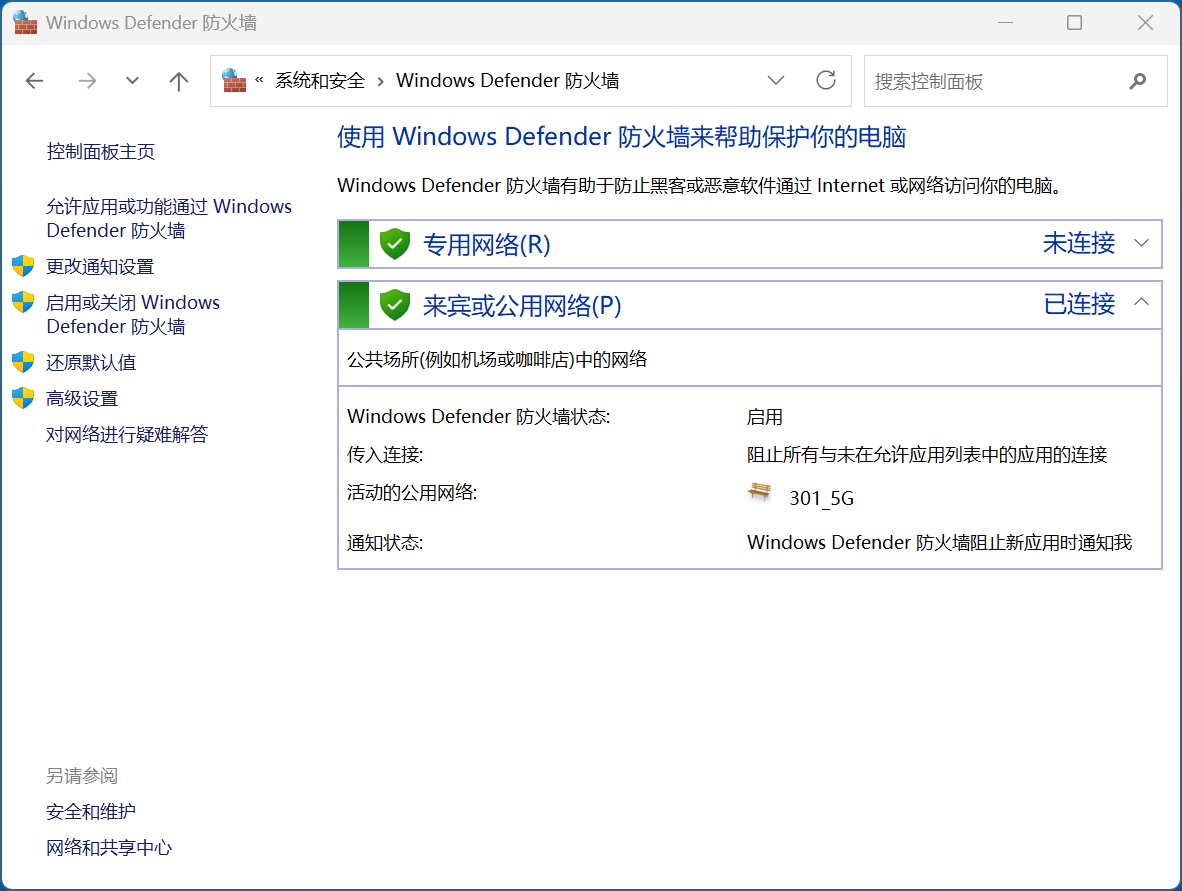
Task: Click shield icon beside 启用或关闭 Windows Defender
Action: click(x=23, y=302)
